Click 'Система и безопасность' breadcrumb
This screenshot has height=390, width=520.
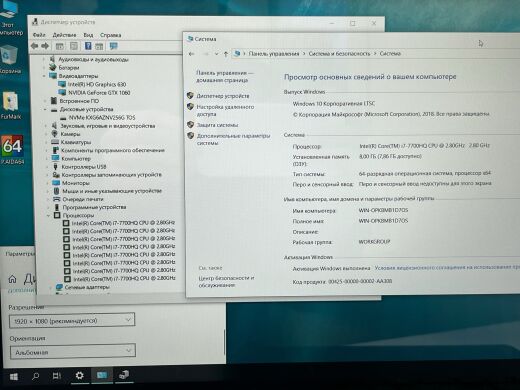(x=339, y=53)
